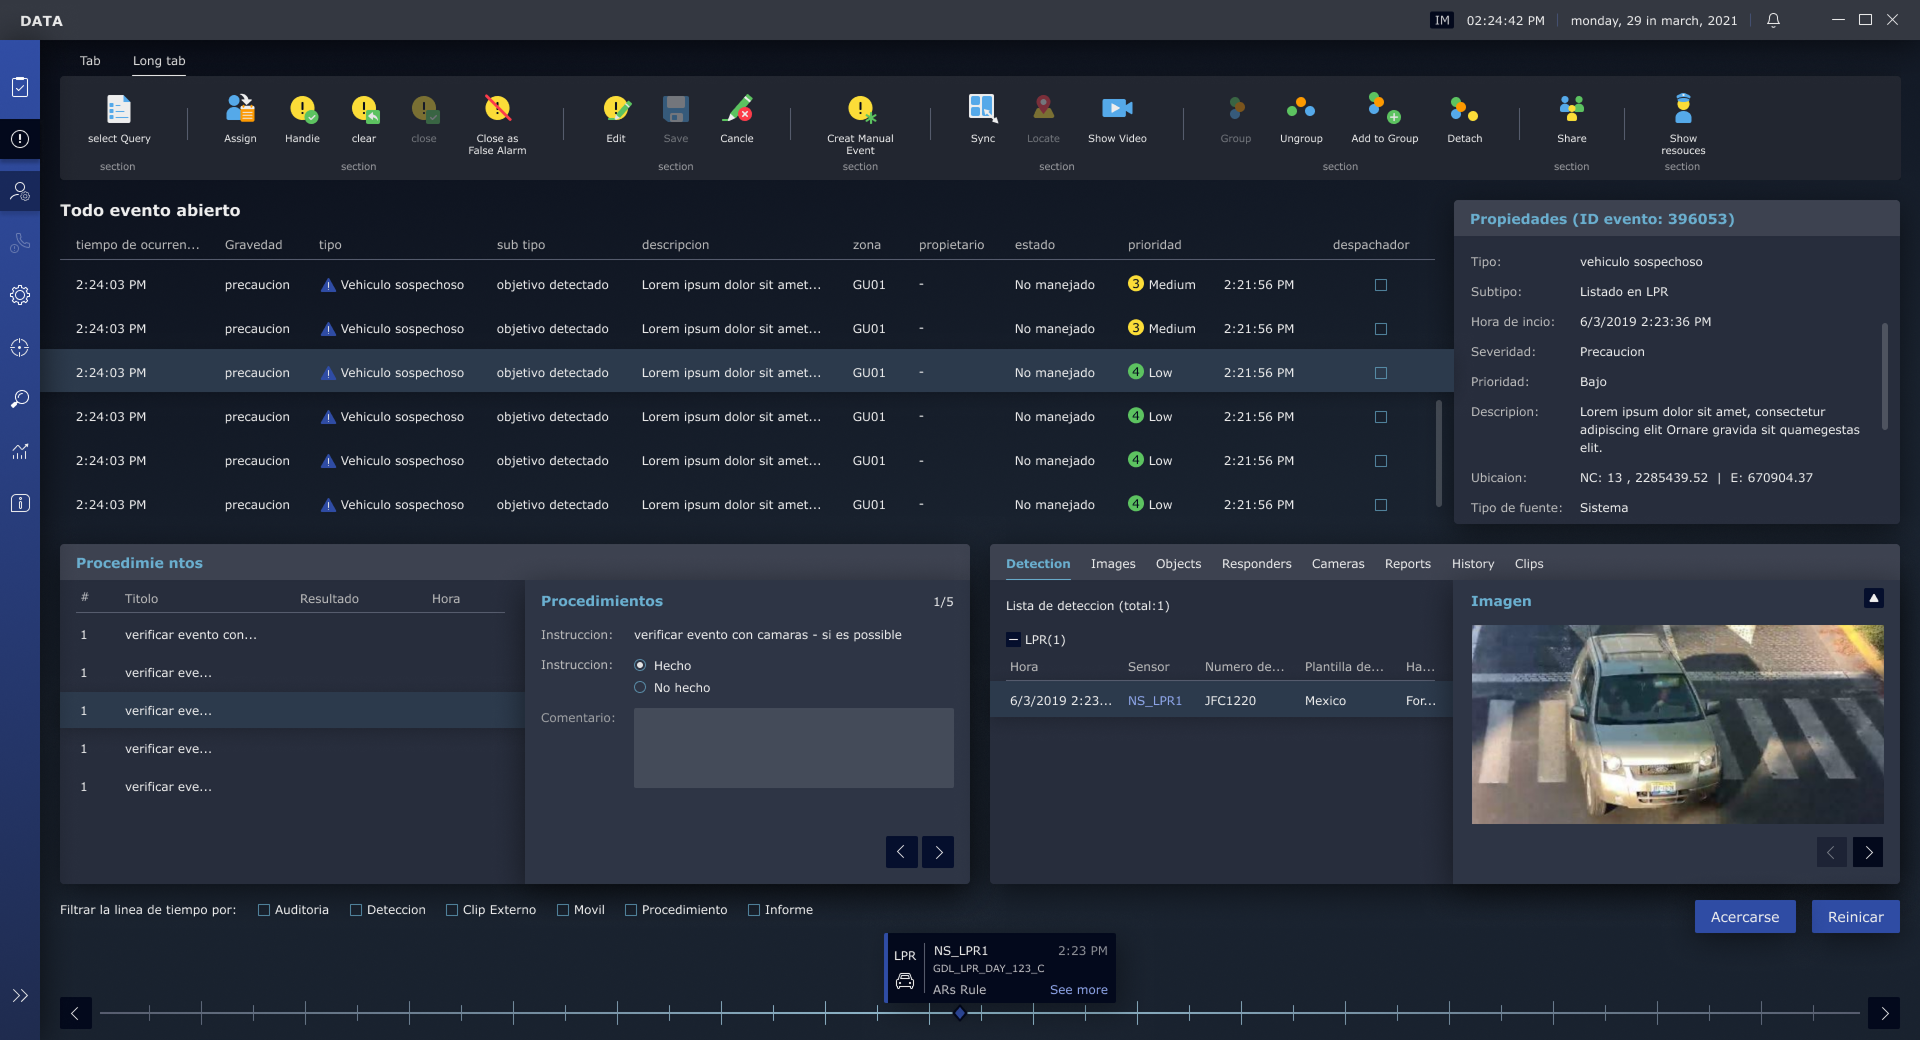Click the Creat Manual Event icon
1920x1040 pixels.
(860, 109)
